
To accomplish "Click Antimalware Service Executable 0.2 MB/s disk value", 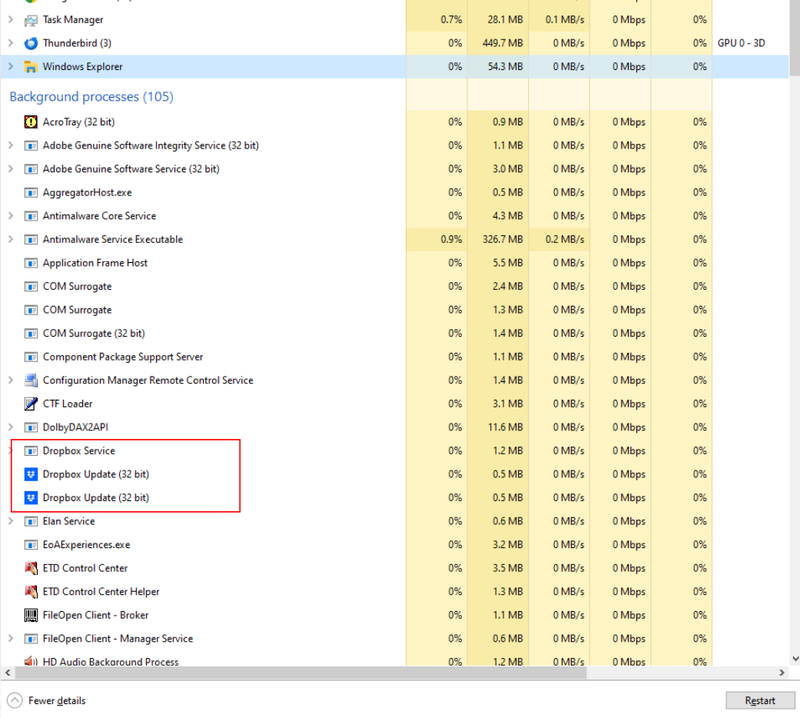I will click(x=564, y=239).
